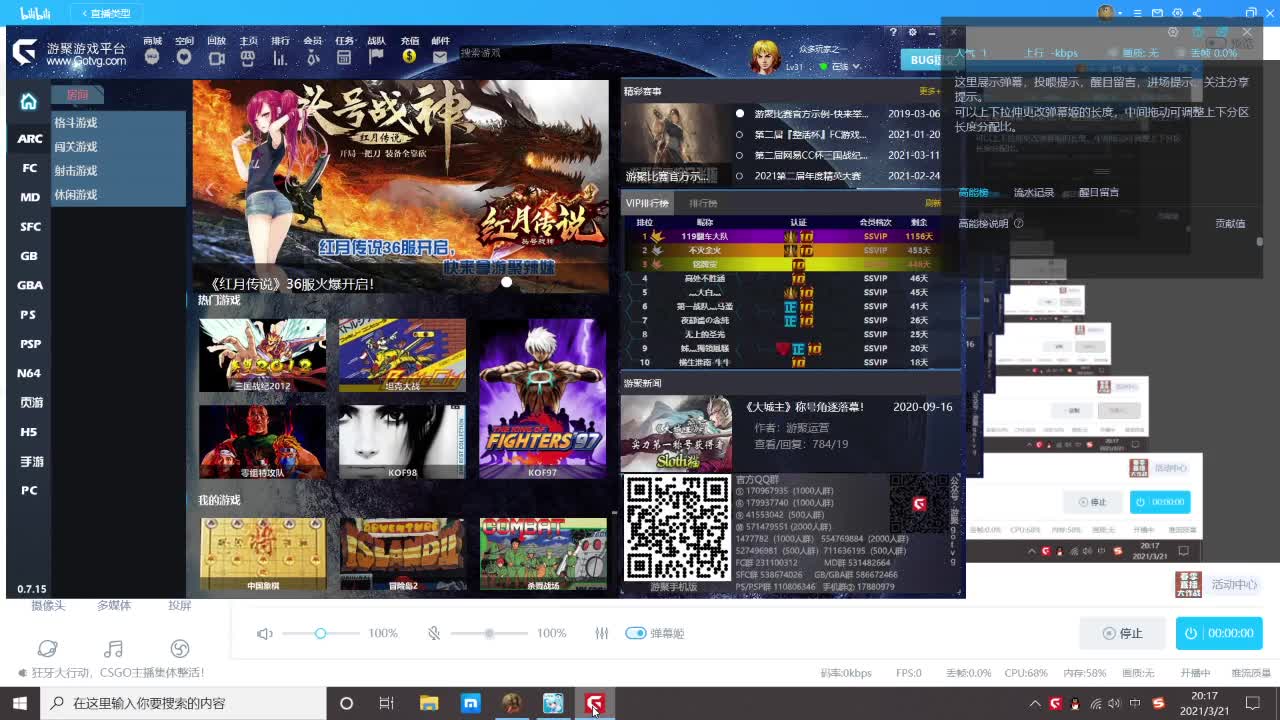Image resolution: width=1280 pixels, height=720 pixels.
Task: Open the 回放 replay camera icon
Action: (216, 58)
